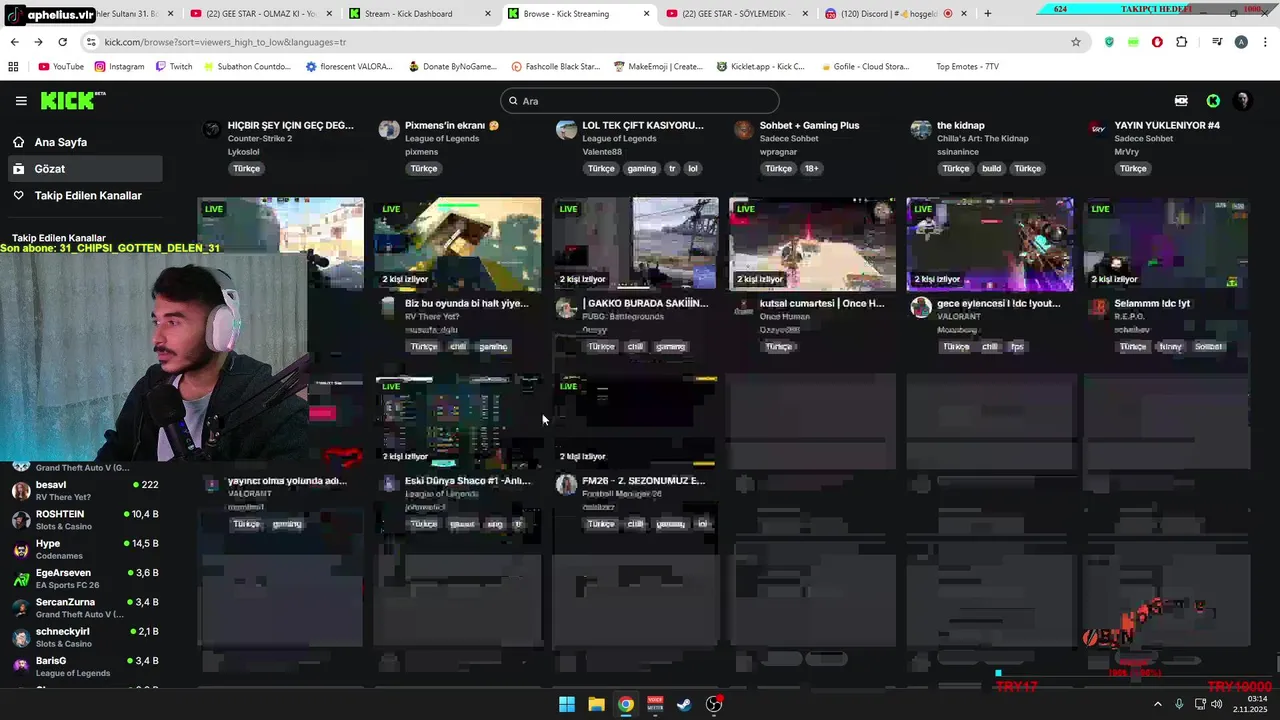Close the Browse - Kick Streaming tab
The width and height of the screenshot is (1280, 720).
tap(647, 14)
